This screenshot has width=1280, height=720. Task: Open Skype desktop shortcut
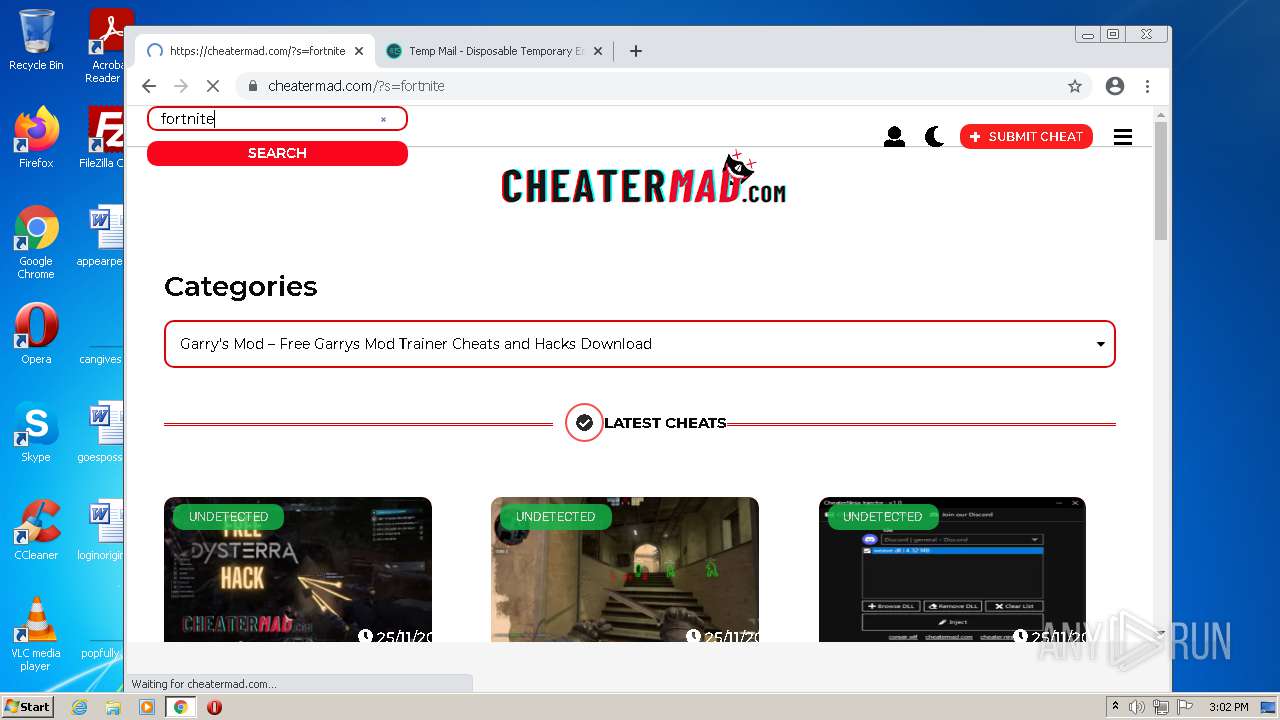36,432
